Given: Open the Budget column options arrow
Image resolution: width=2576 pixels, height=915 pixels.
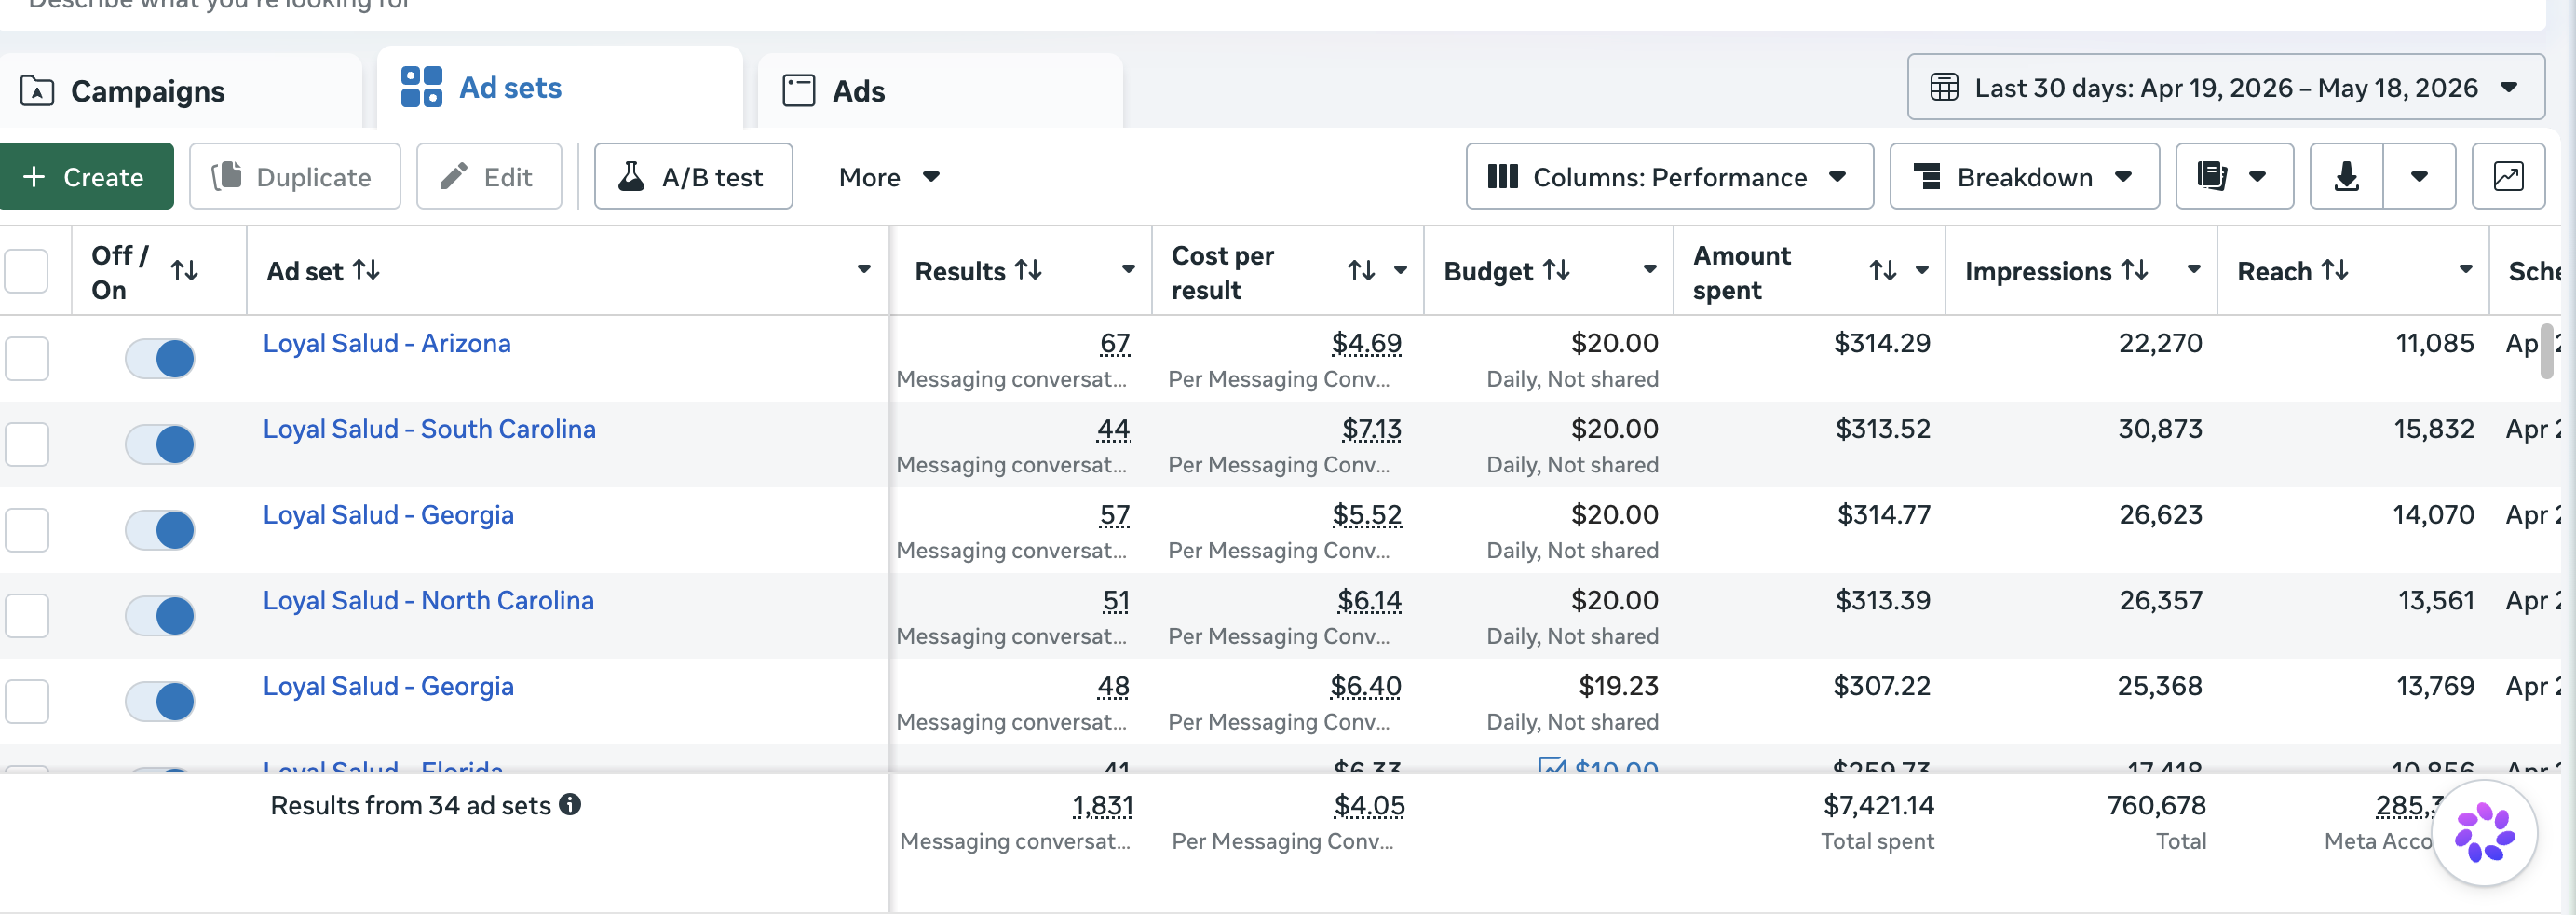Looking at the screenshot, I should 1650,270.
